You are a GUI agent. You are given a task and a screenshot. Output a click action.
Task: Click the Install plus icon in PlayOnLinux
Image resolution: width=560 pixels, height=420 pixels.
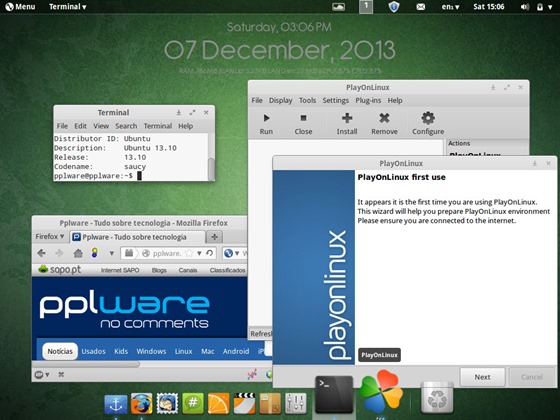[347, 118]
